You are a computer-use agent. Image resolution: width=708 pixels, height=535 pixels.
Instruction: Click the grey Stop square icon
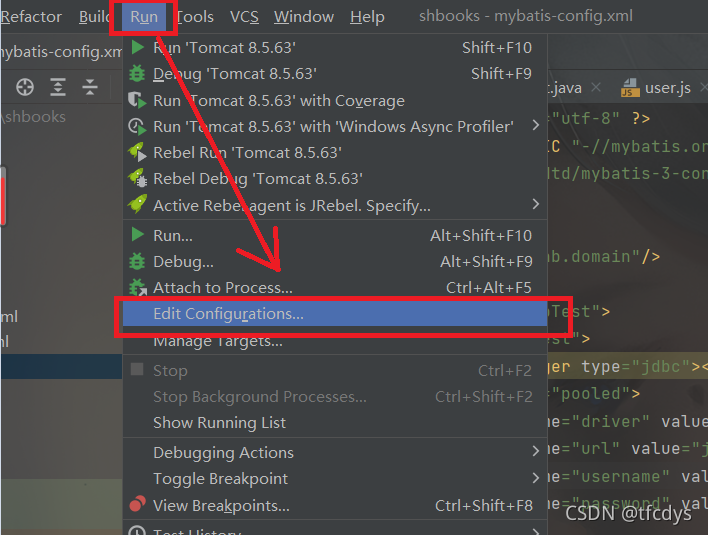[137, 369]
